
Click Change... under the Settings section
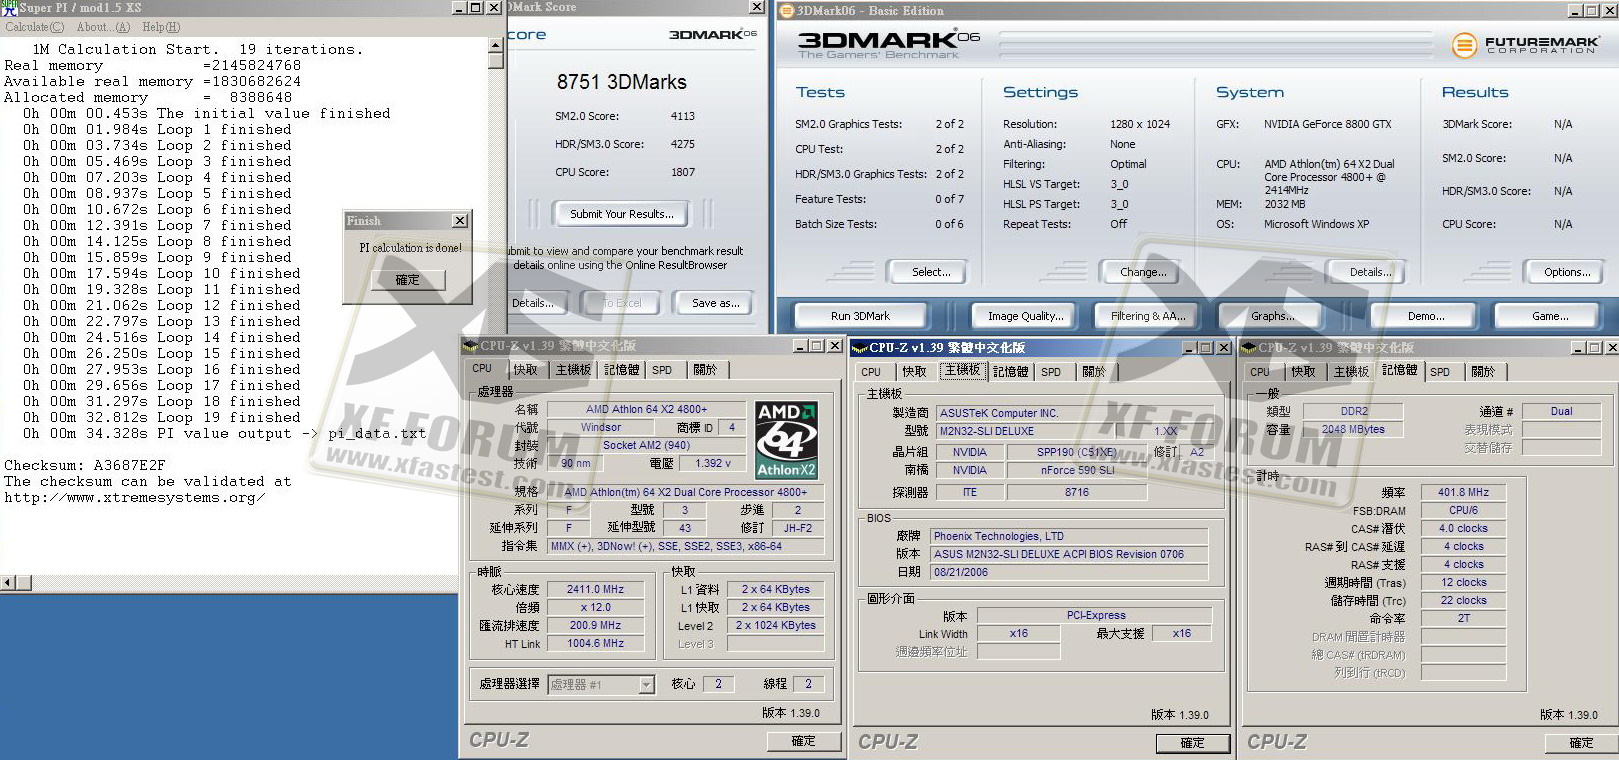1143,272
